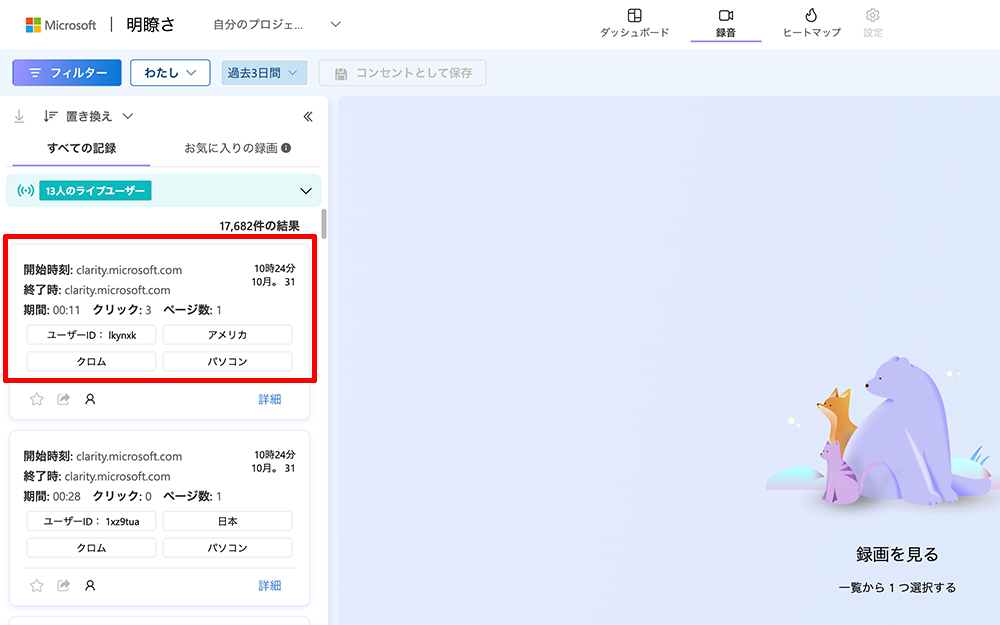Open 詳細 link of the first recording

(270, 399)
